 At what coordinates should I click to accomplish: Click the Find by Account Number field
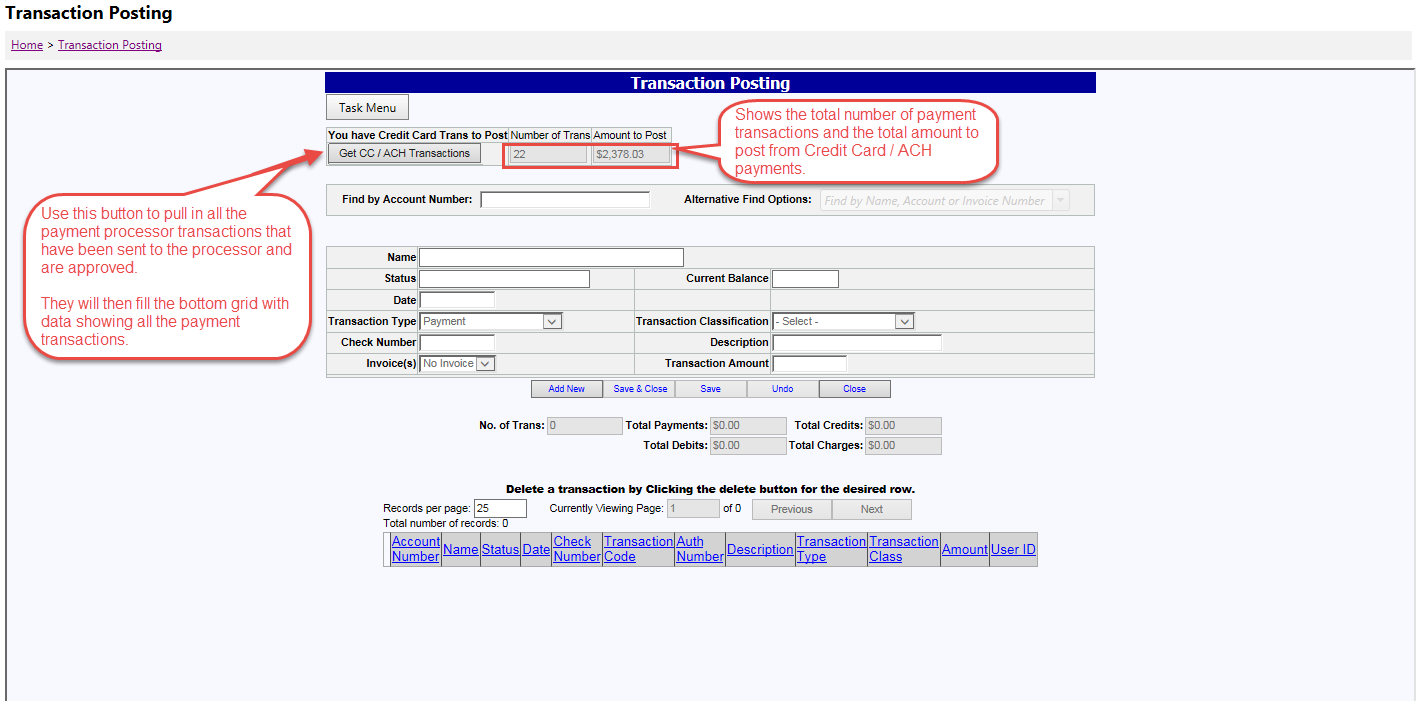click(x=565, y=199)
